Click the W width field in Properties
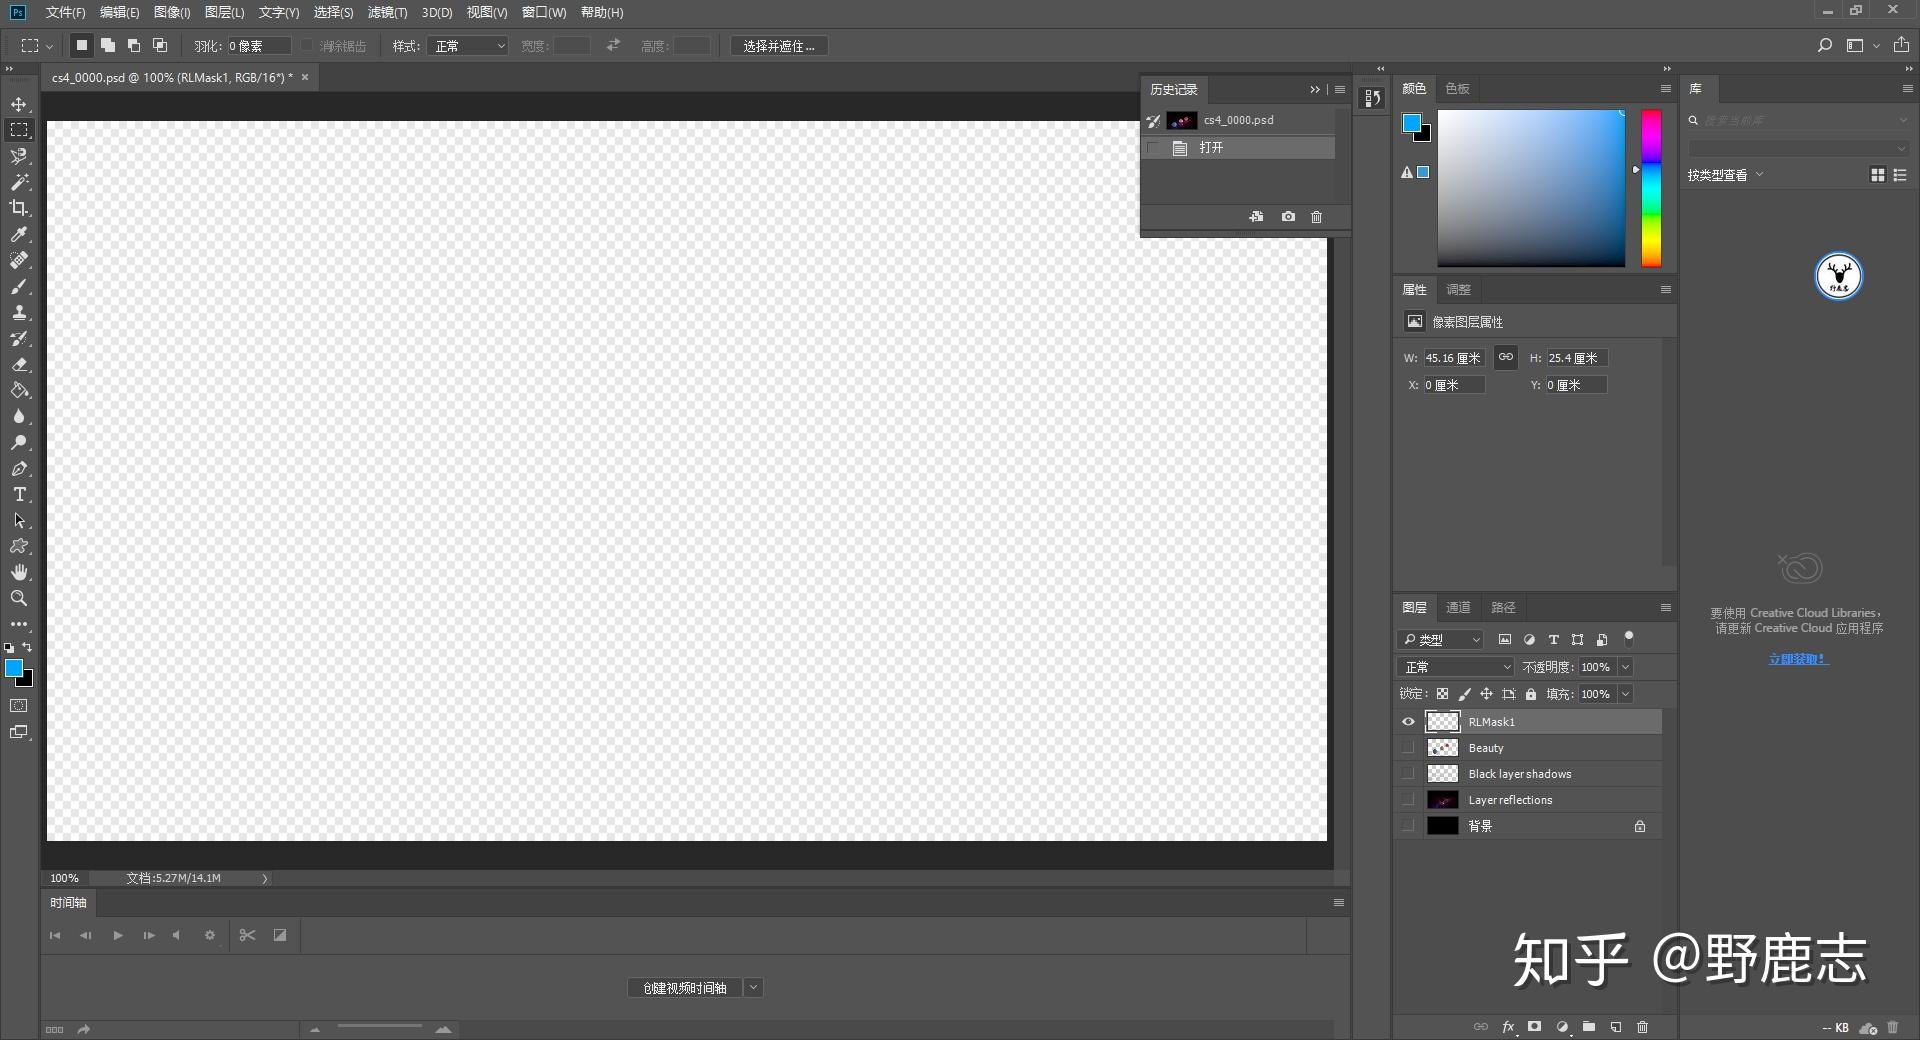This screenshot has height=1040, width=1920. pyautogui.click(x=1453, y=358)
